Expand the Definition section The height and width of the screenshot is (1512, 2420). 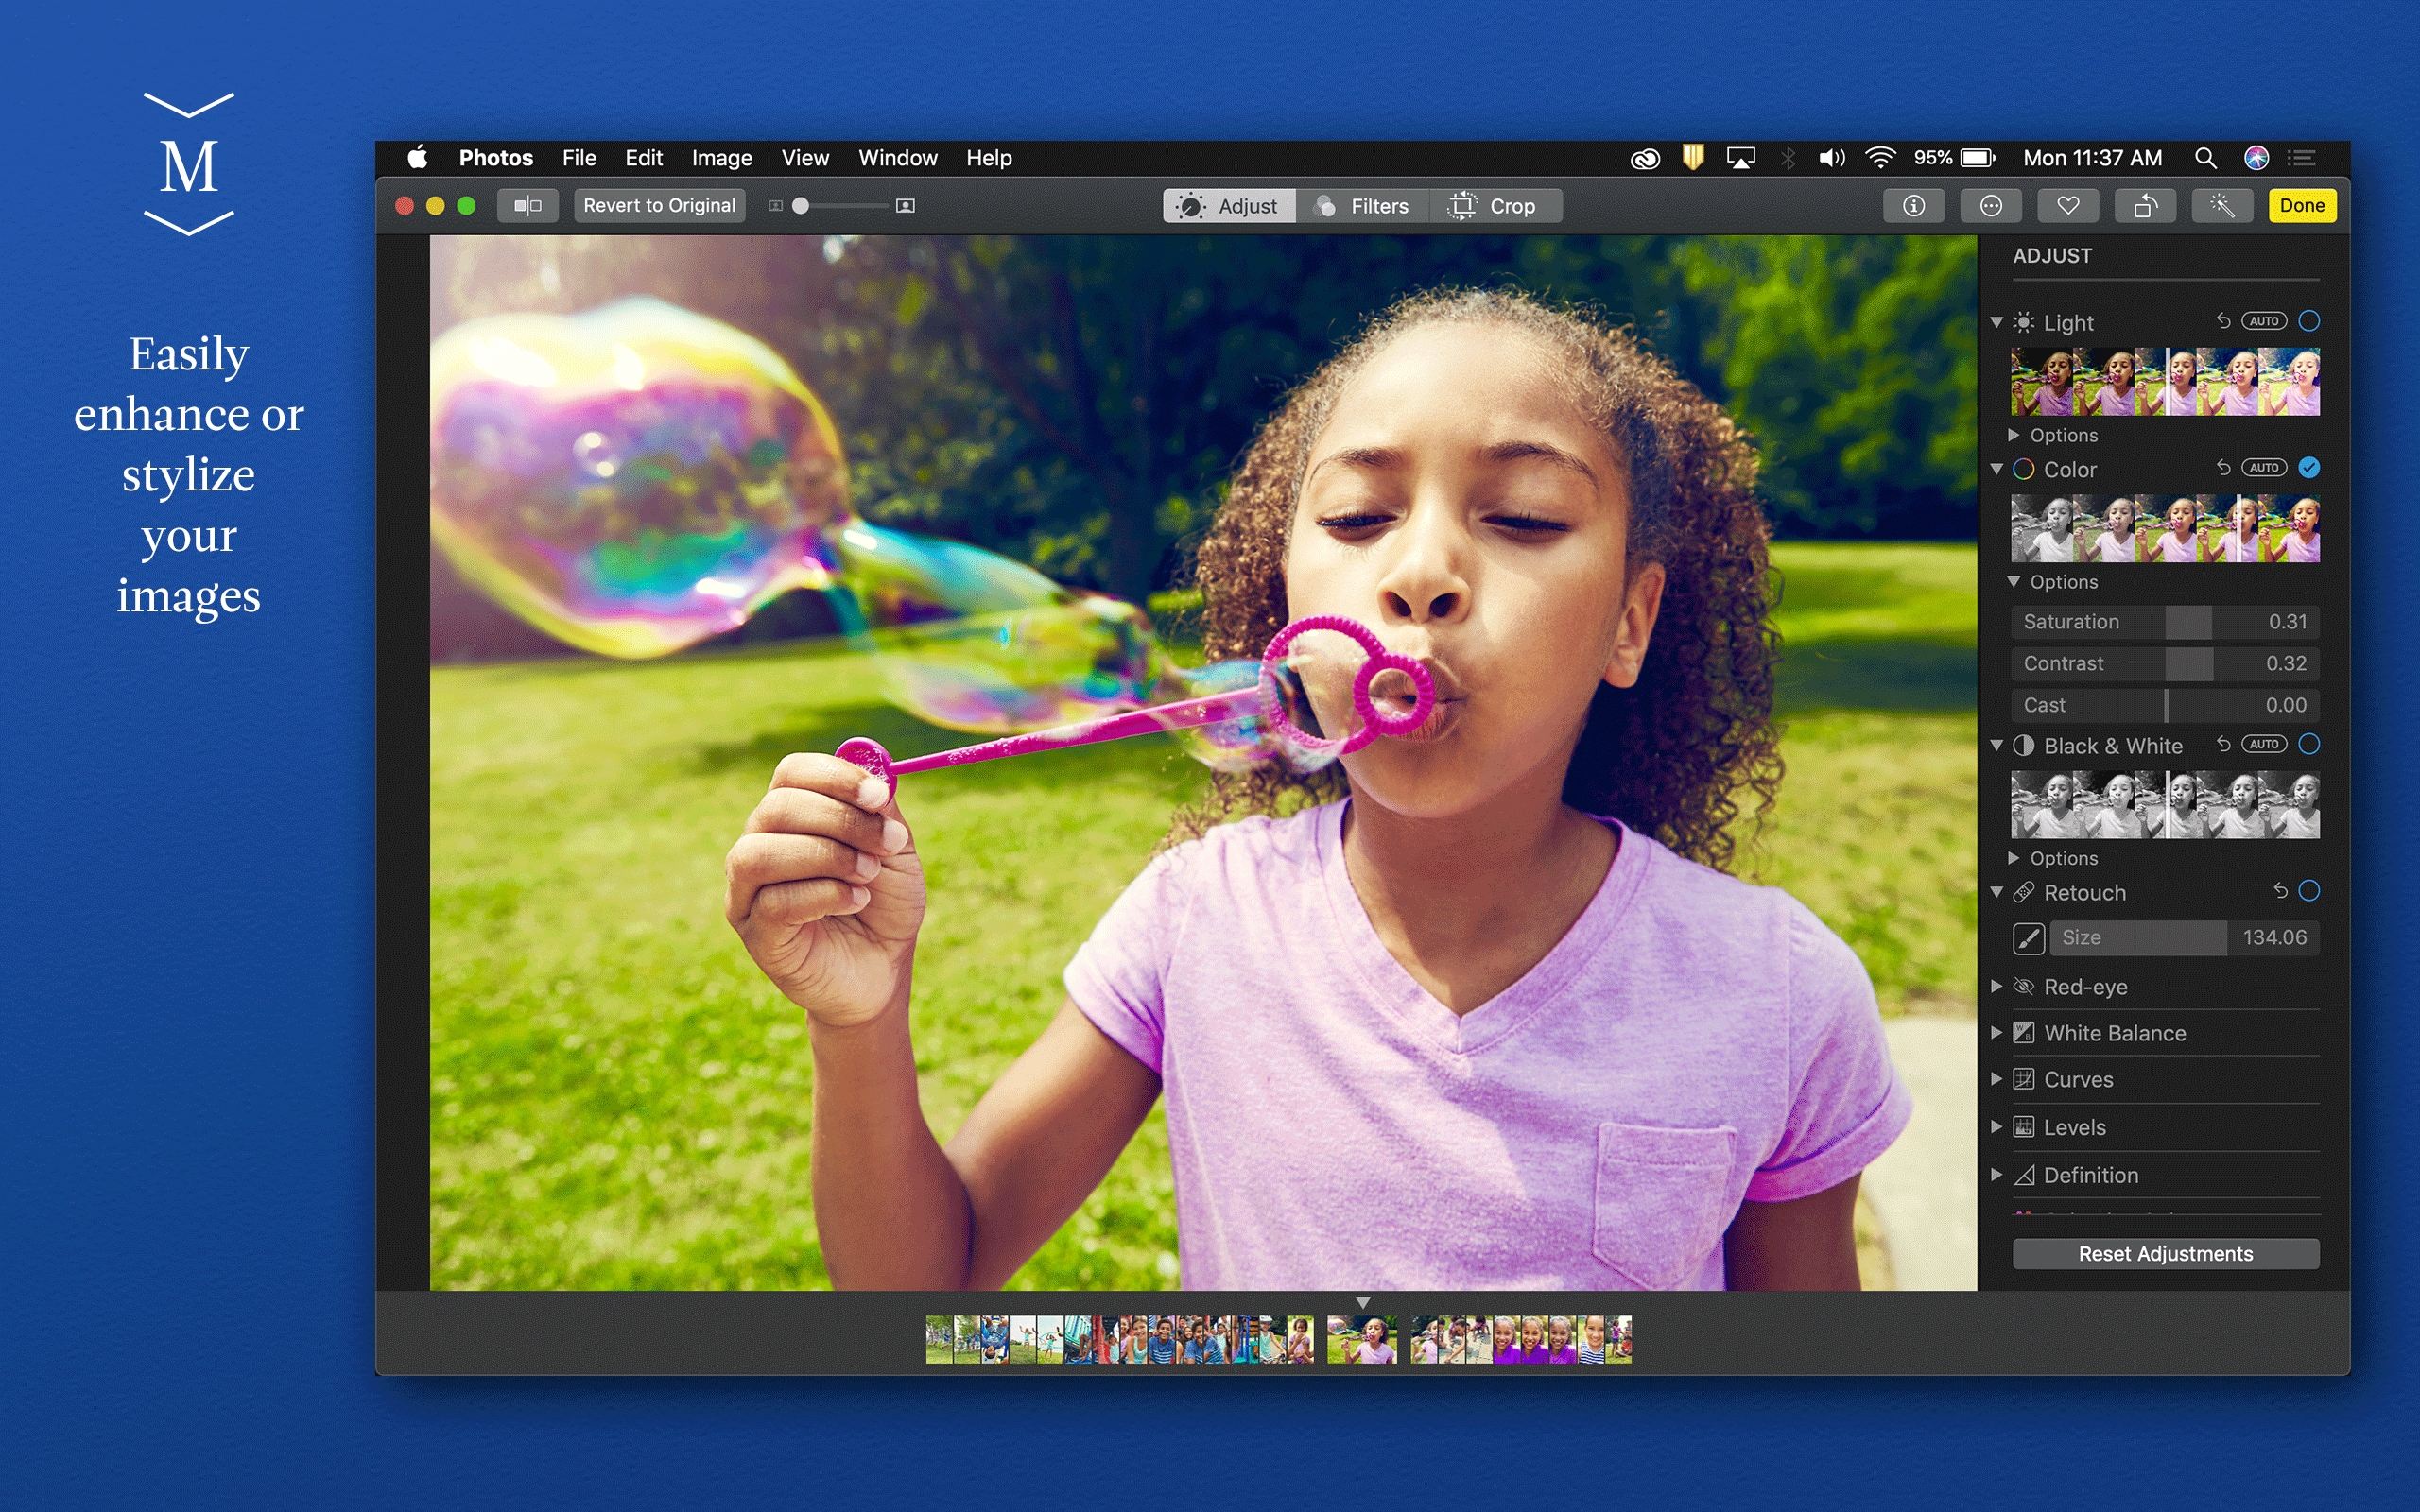pos(1996,1175)
